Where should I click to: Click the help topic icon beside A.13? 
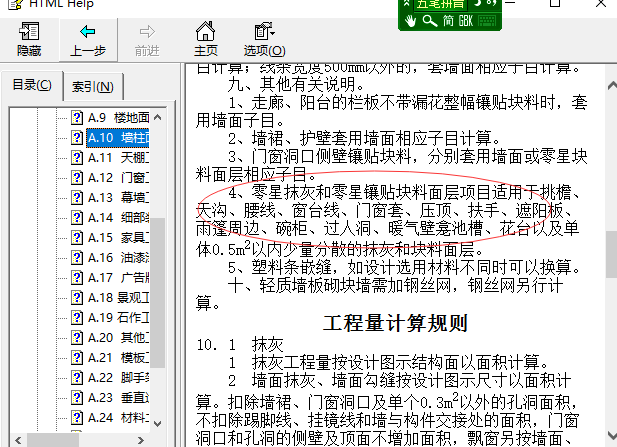point(77,197)
